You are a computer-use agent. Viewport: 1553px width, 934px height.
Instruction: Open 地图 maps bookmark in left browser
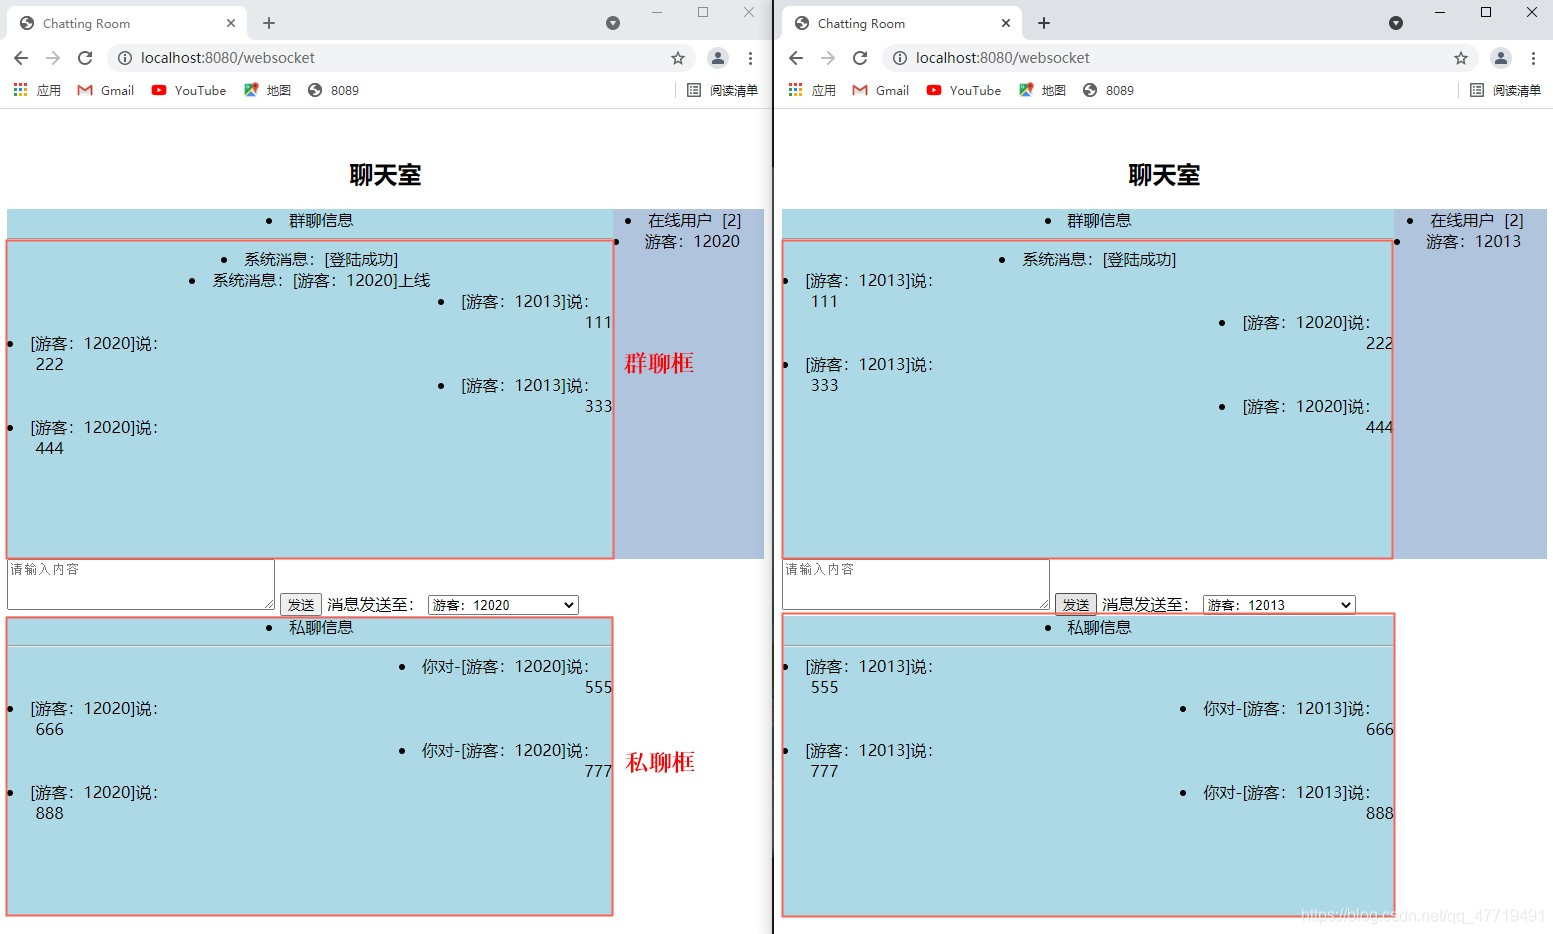268,90
